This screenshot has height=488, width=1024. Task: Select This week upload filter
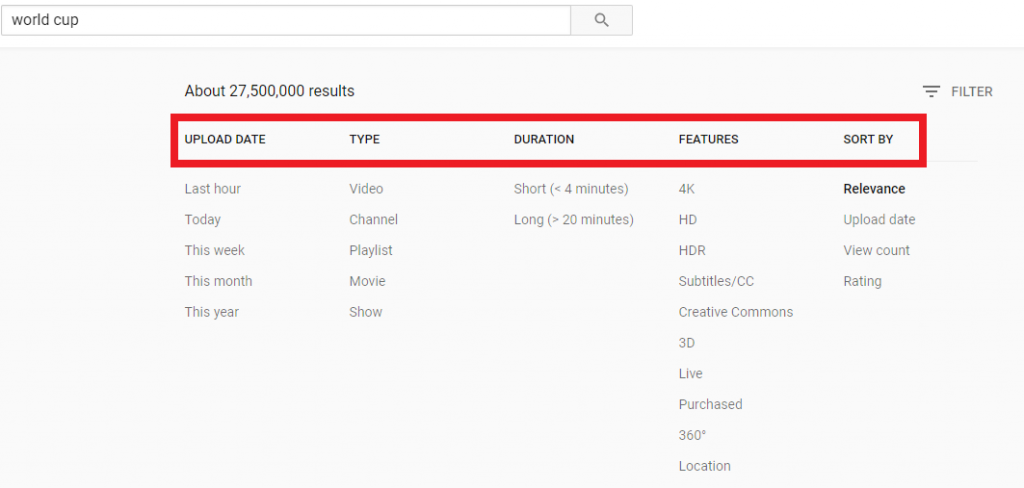(x=215, y=250)
